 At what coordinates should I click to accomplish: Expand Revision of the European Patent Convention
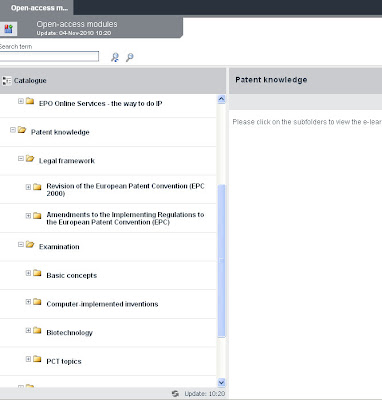click(x=28, y=187)
